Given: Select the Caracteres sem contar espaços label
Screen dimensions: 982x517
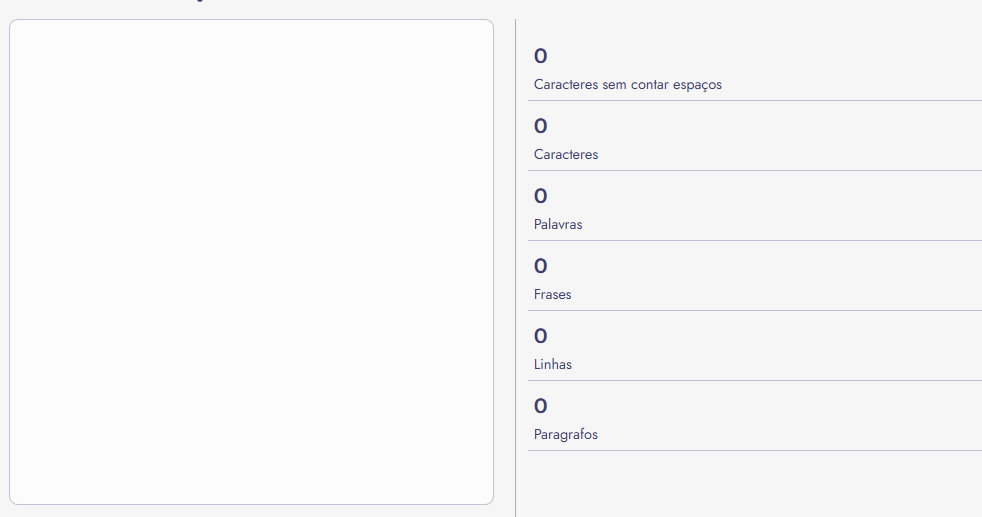Looking at the screenshot, I should (628, 84).
